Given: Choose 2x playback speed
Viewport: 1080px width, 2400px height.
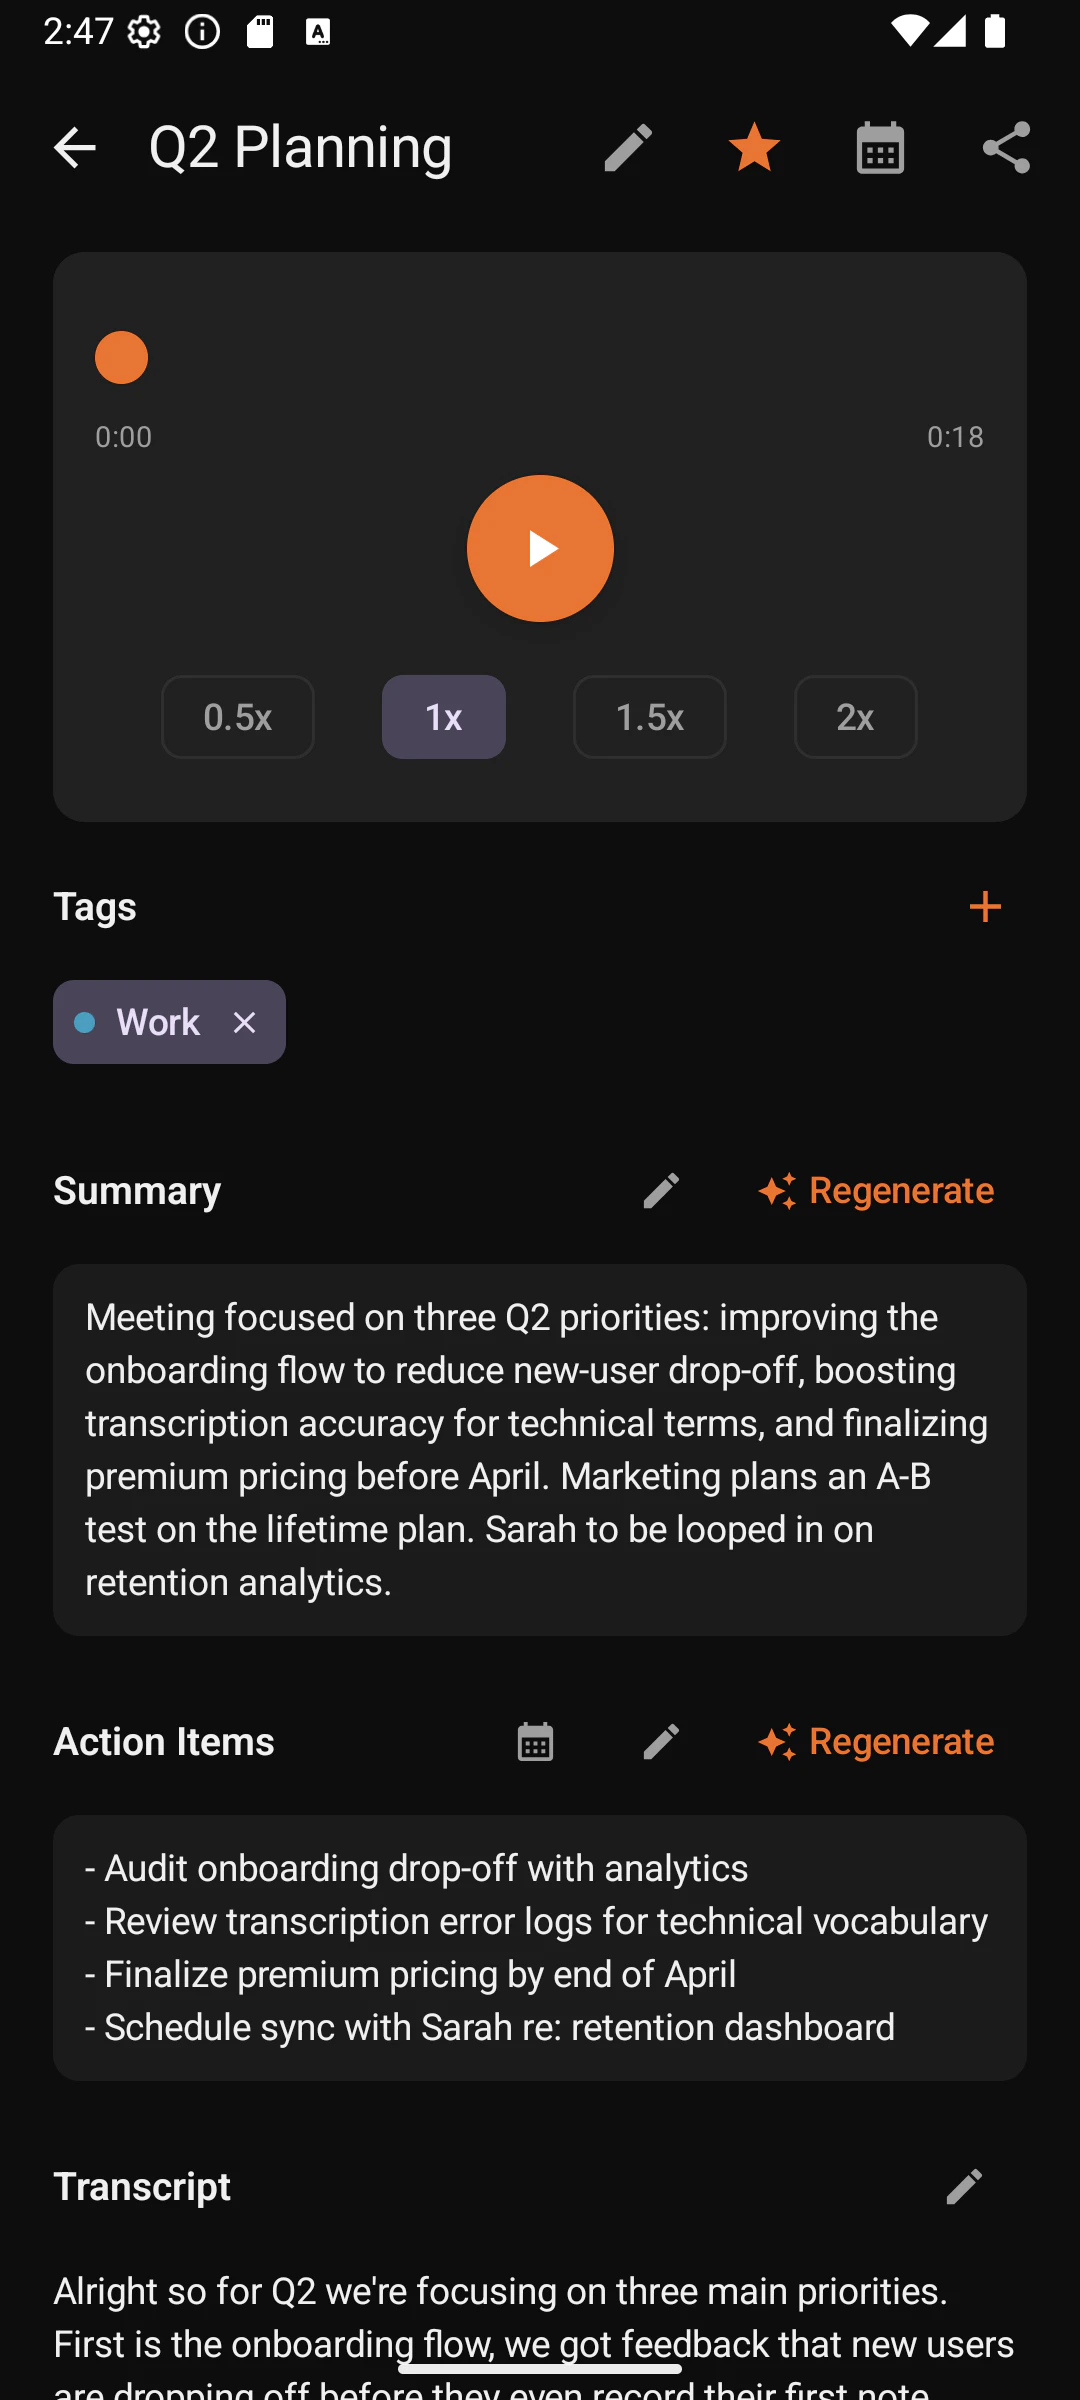Looking at the screenshot, I should click(x=855, y=717).
